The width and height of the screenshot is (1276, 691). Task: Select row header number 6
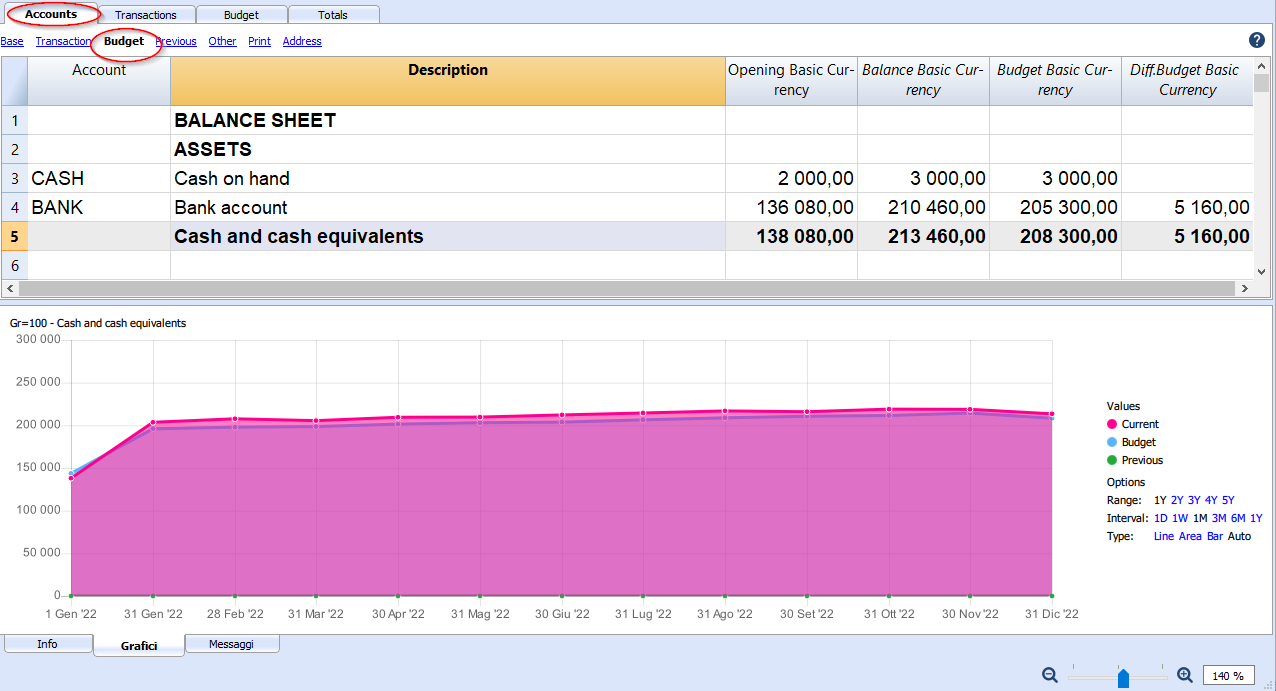[14, 265]
